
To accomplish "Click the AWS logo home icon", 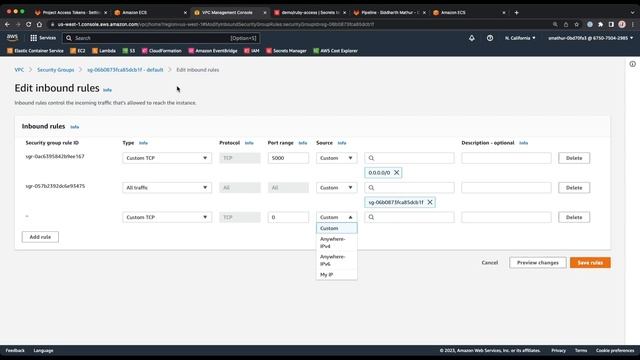I will pos(12,38).
